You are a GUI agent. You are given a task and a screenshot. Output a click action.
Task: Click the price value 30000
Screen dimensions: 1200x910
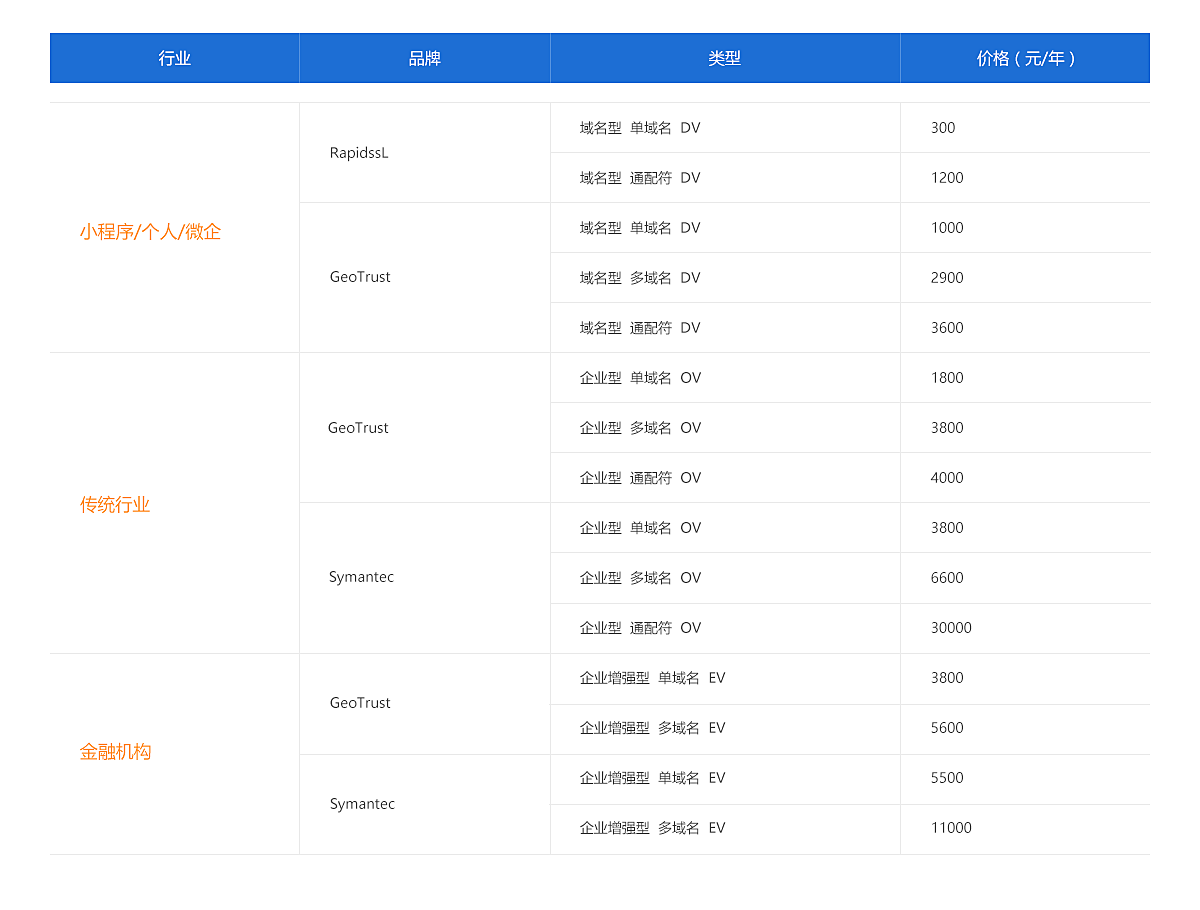click(x=951, y=628)
